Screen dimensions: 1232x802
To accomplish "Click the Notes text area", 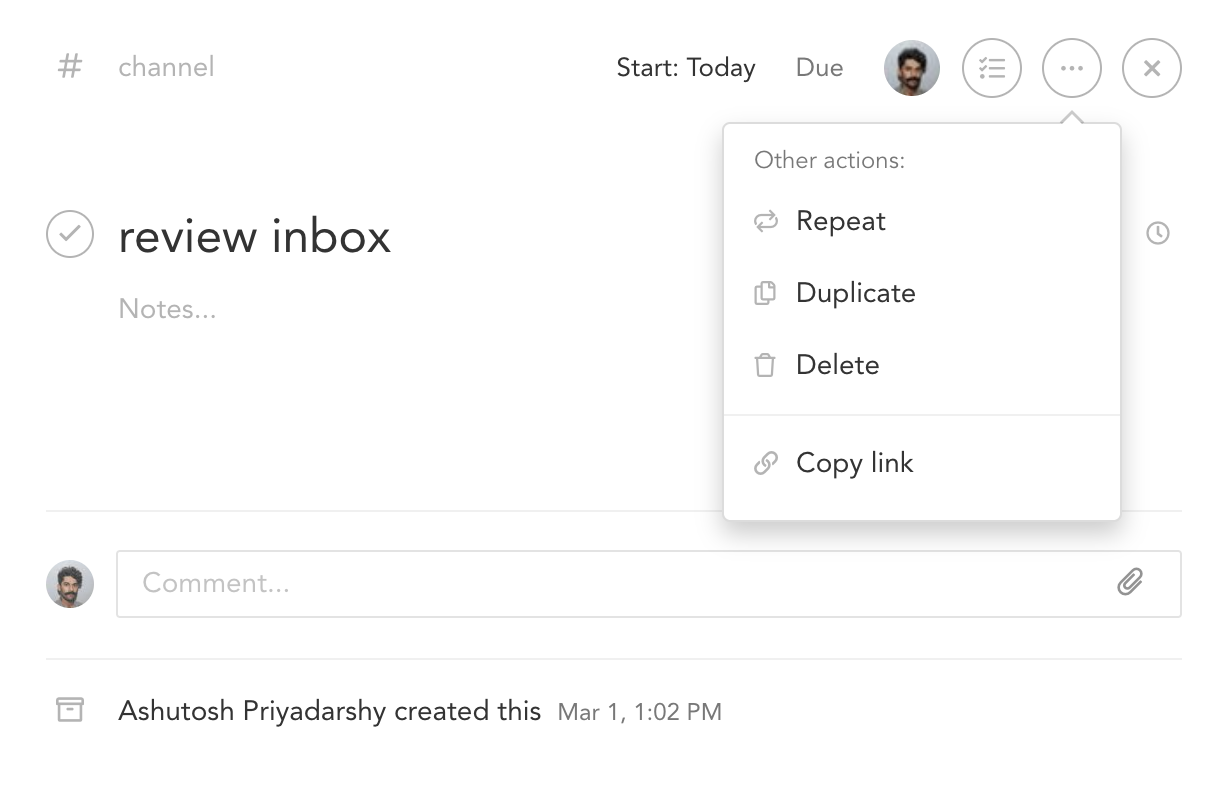I will point(167,309).
